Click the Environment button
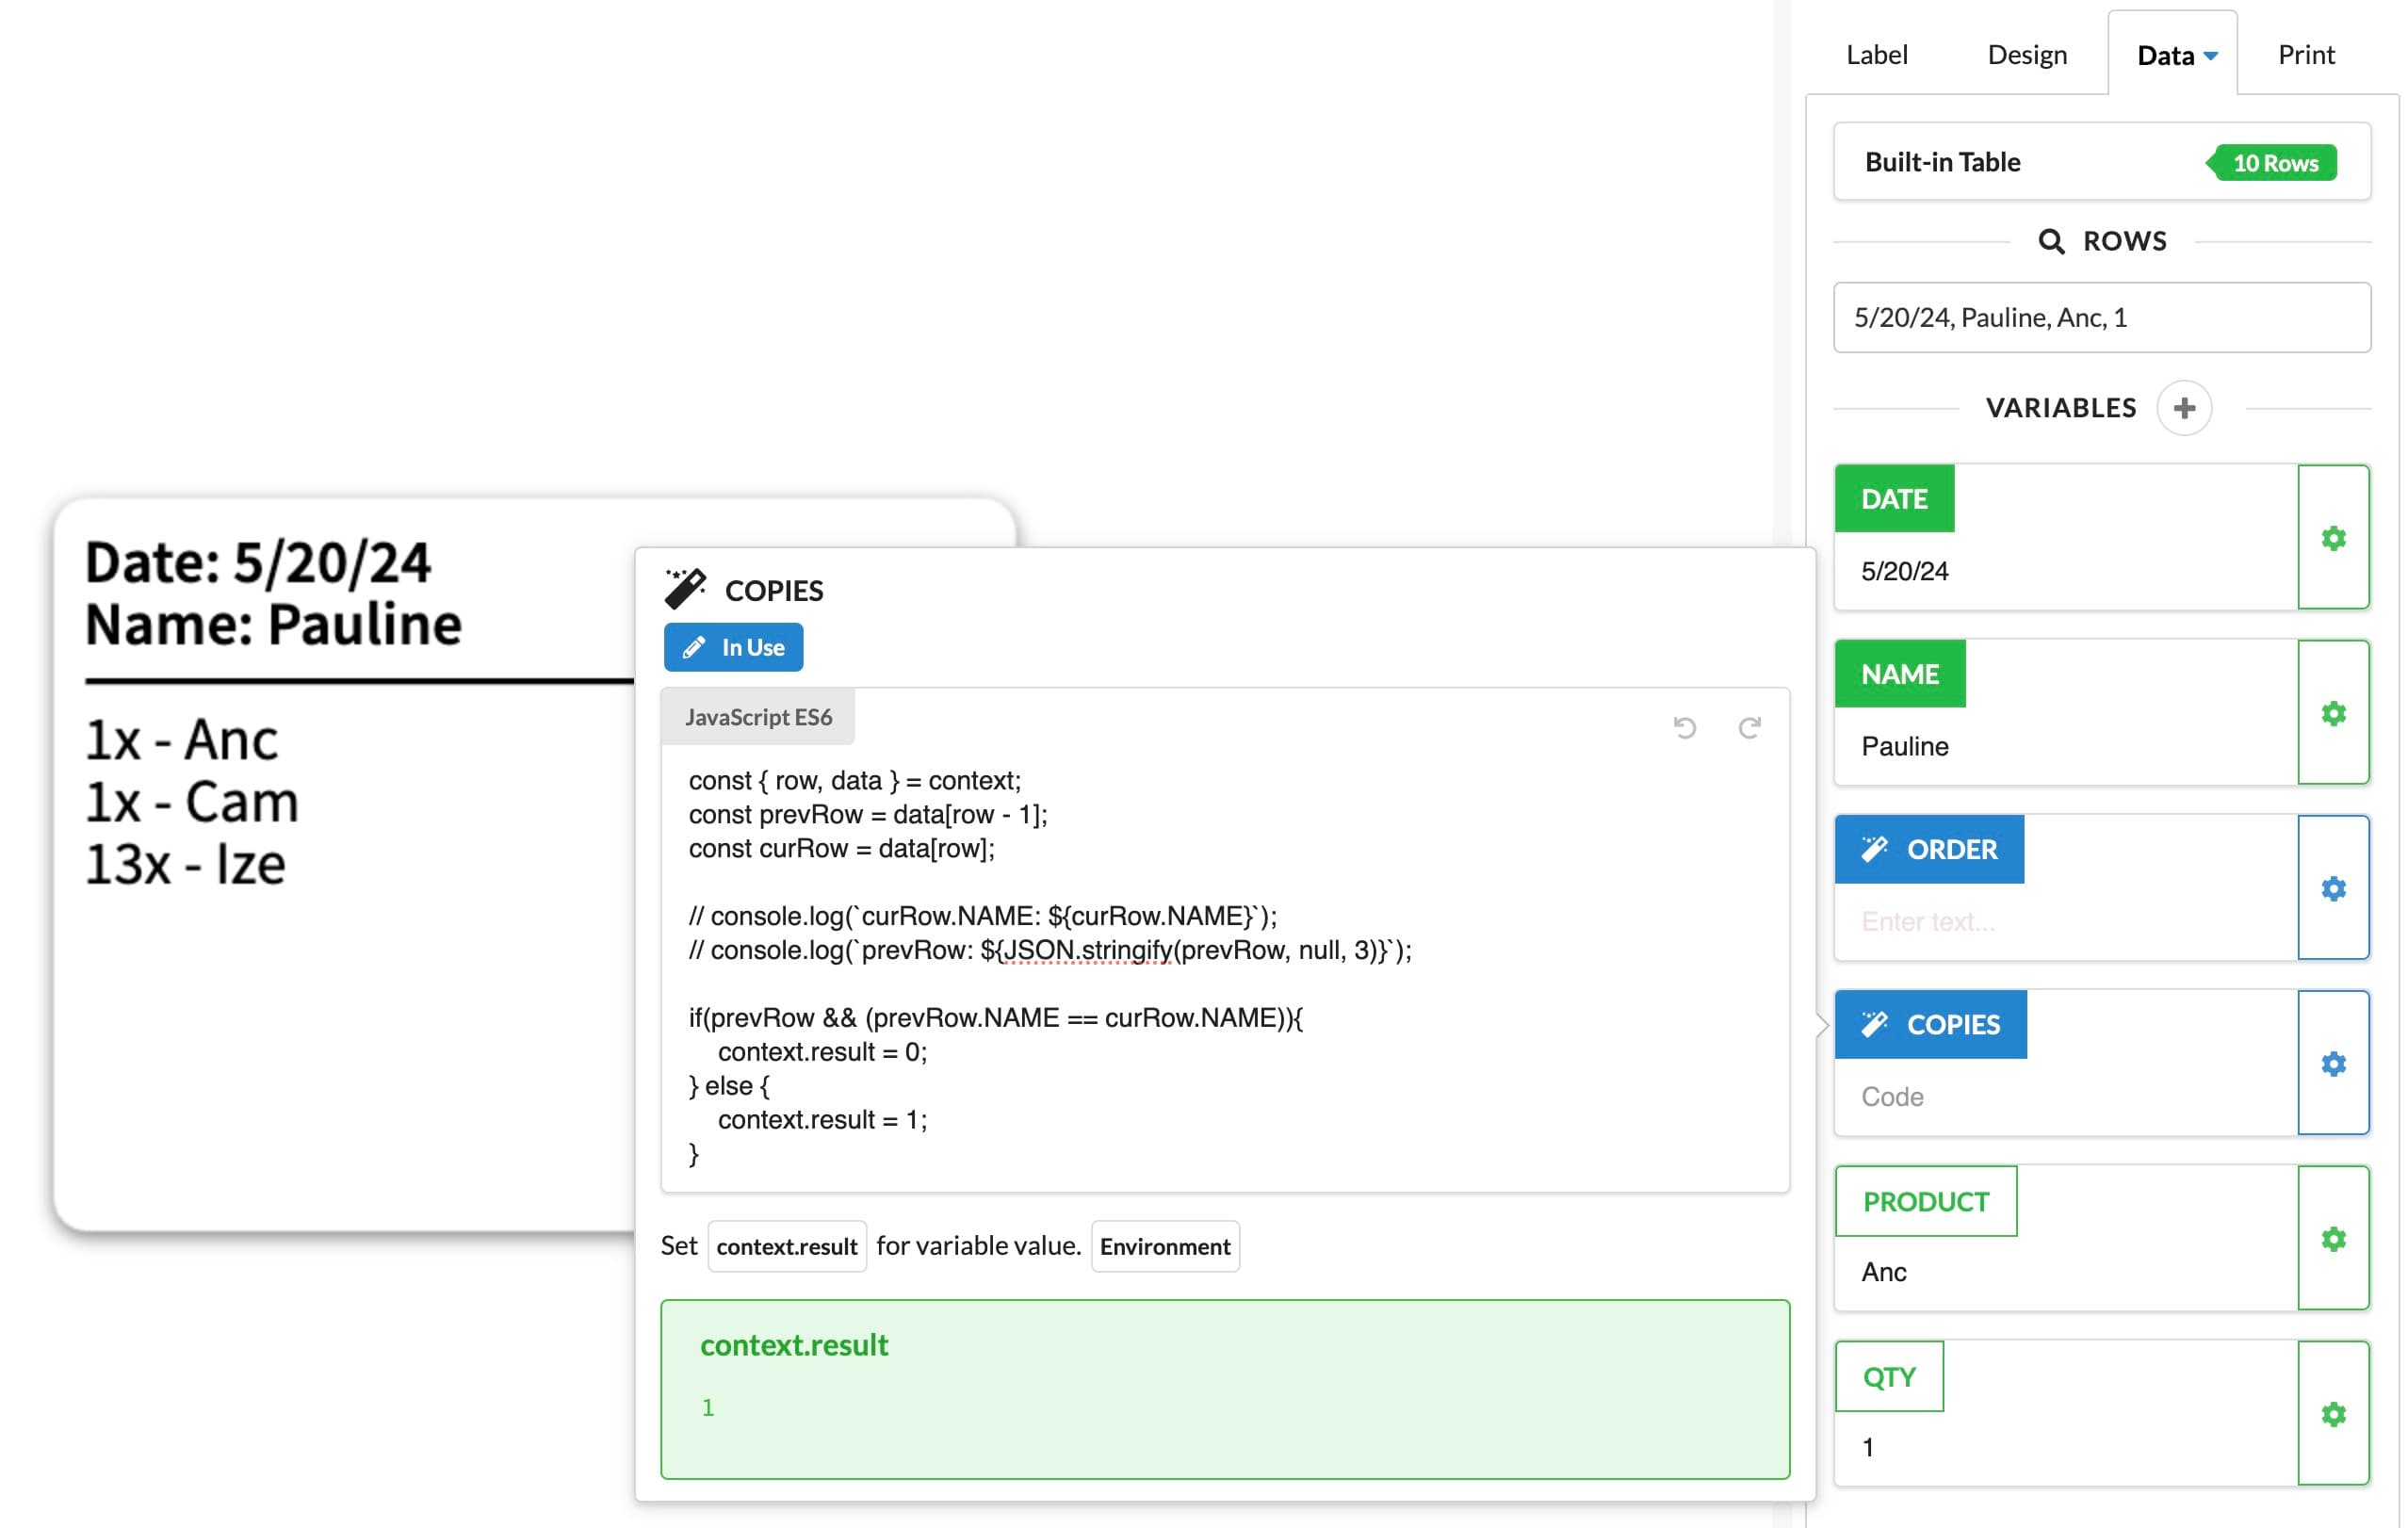Image resolution: width=2408 pixels, height=1528 pixels. 1164,1246
